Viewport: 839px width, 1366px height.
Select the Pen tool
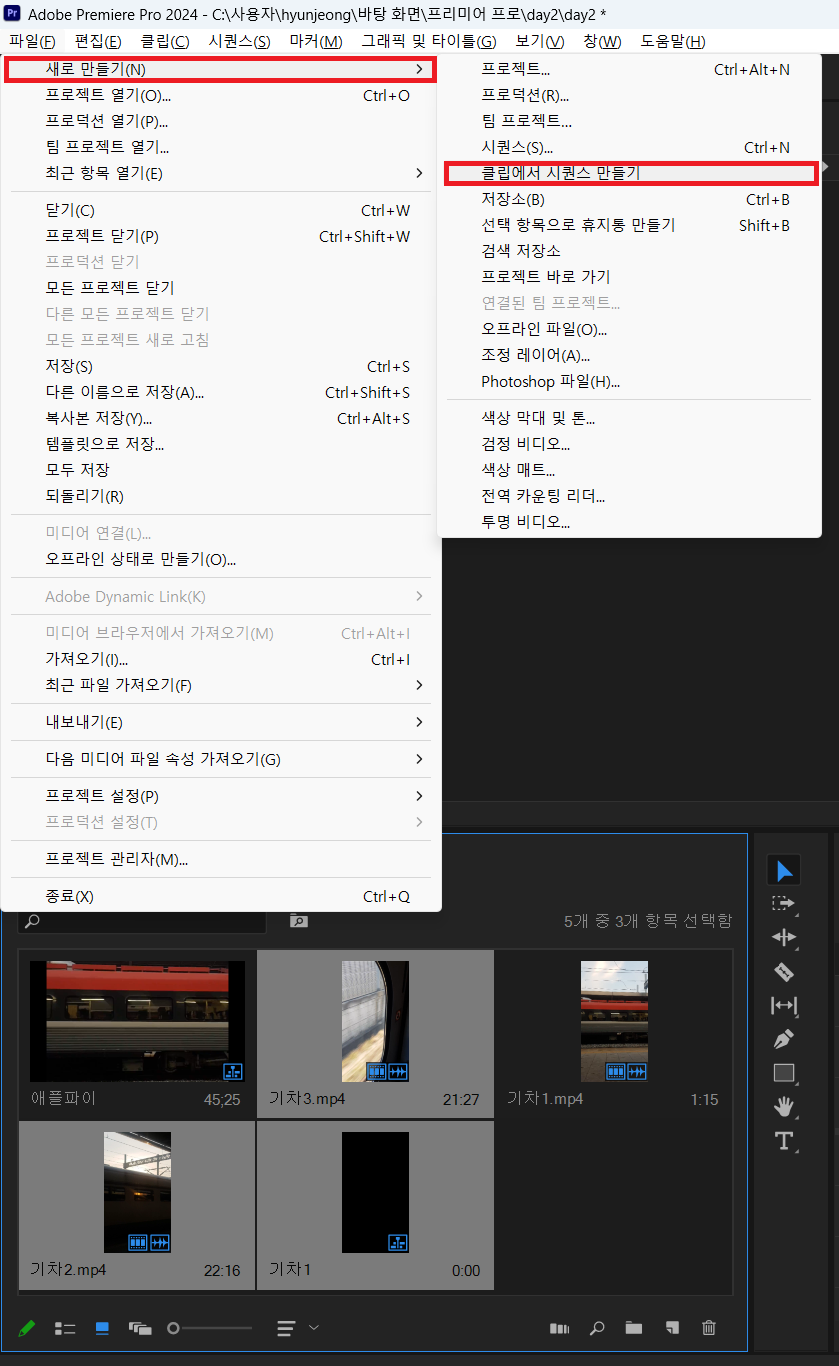(786, 1039)
